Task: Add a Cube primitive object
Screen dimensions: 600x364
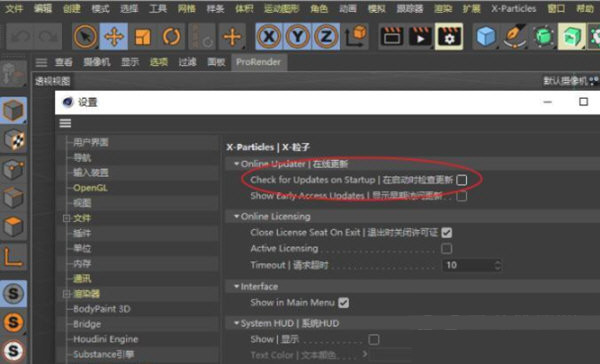Action: tap(486, 37)
